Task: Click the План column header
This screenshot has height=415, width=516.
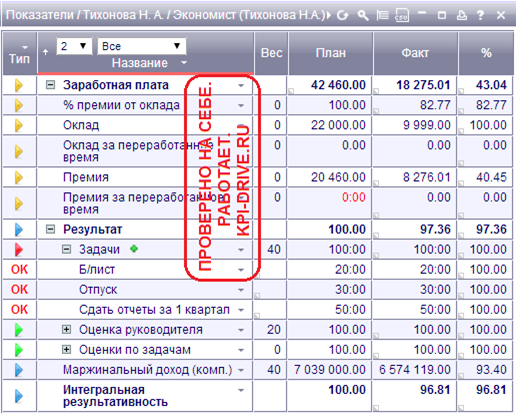Action: (331, 53)
